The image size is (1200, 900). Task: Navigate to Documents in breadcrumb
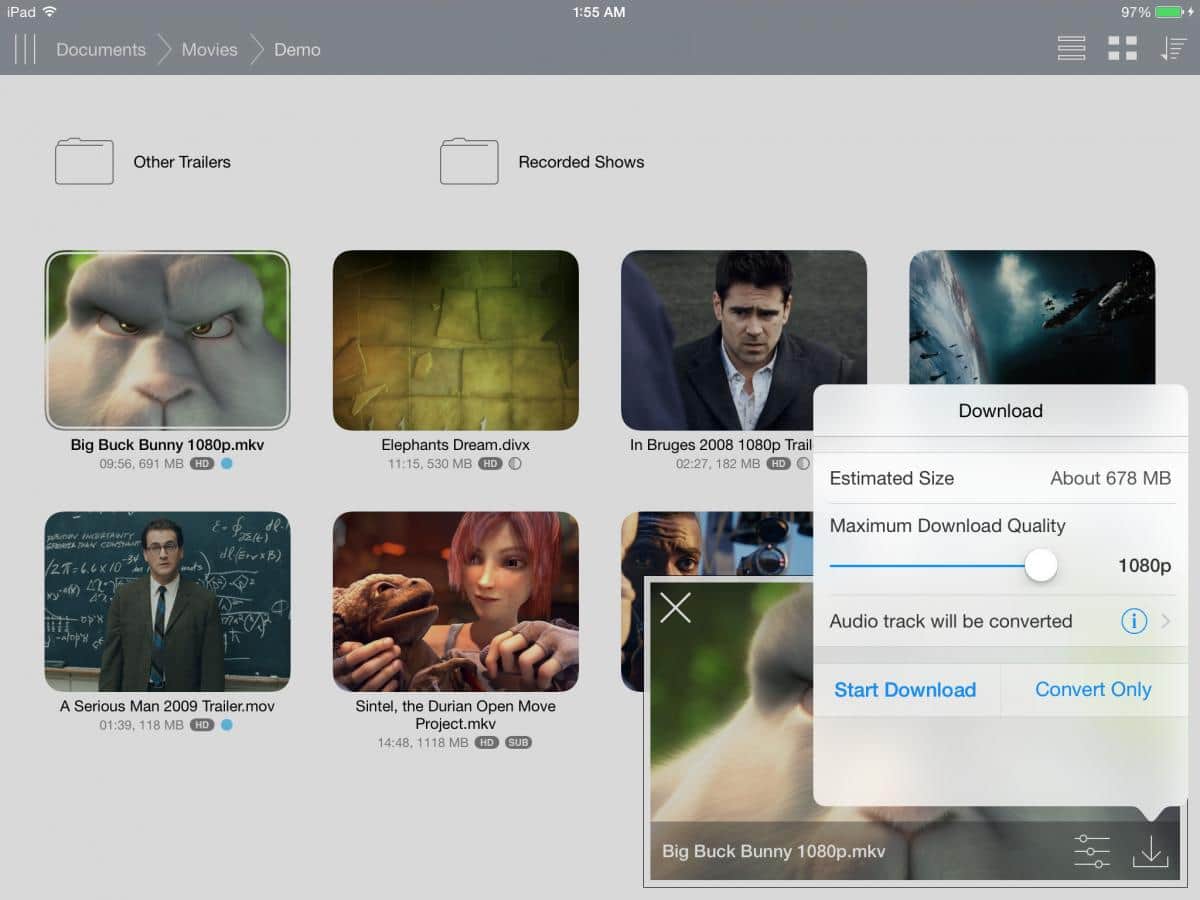coord(100,49)
